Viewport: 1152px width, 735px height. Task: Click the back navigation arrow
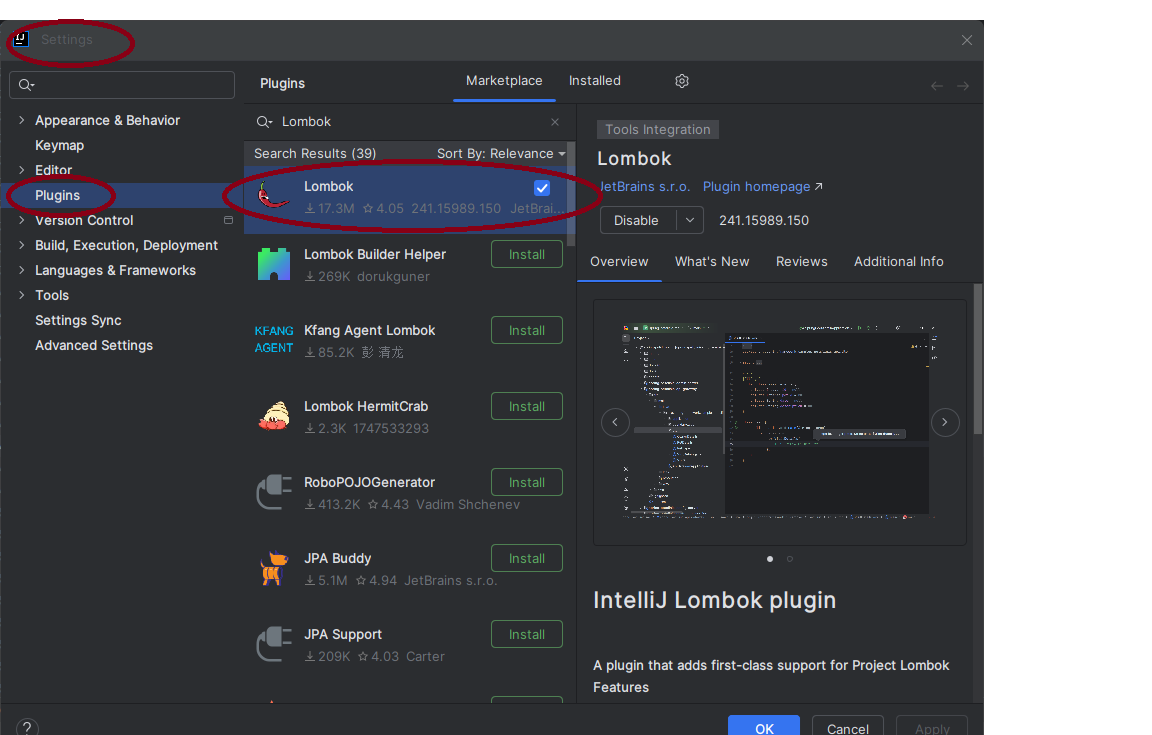coord(937,86)
